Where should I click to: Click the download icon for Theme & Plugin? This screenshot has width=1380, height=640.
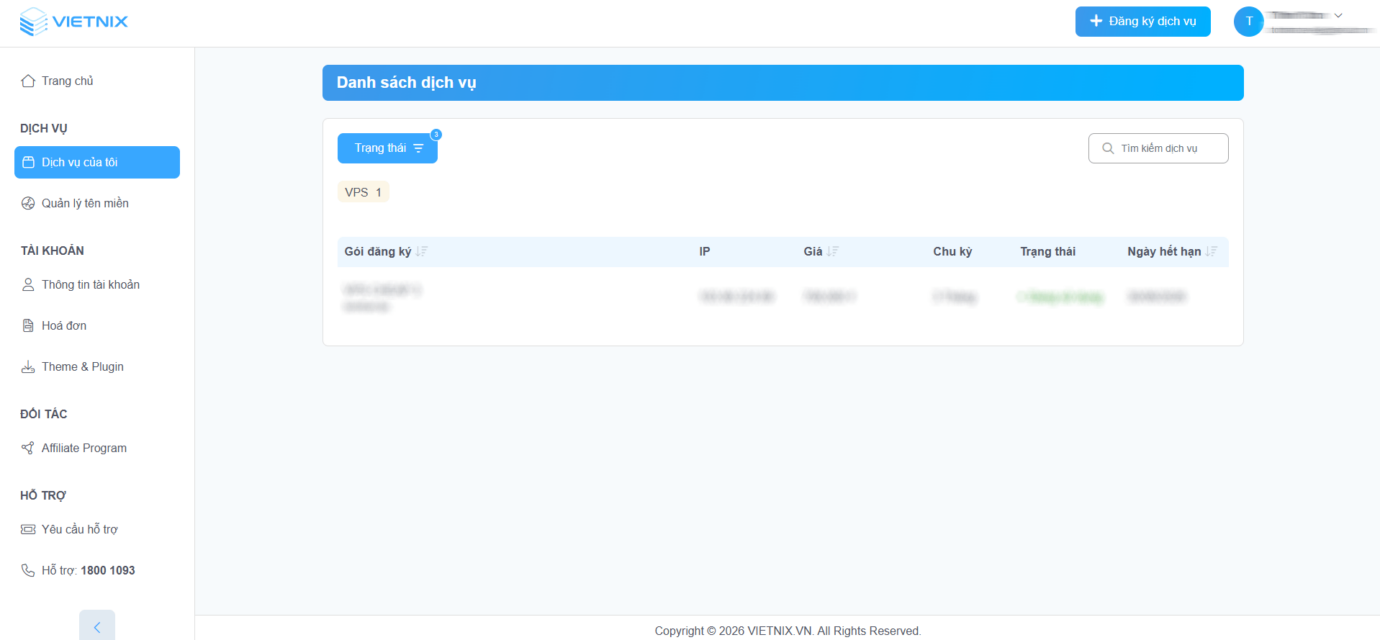point(28,367)
